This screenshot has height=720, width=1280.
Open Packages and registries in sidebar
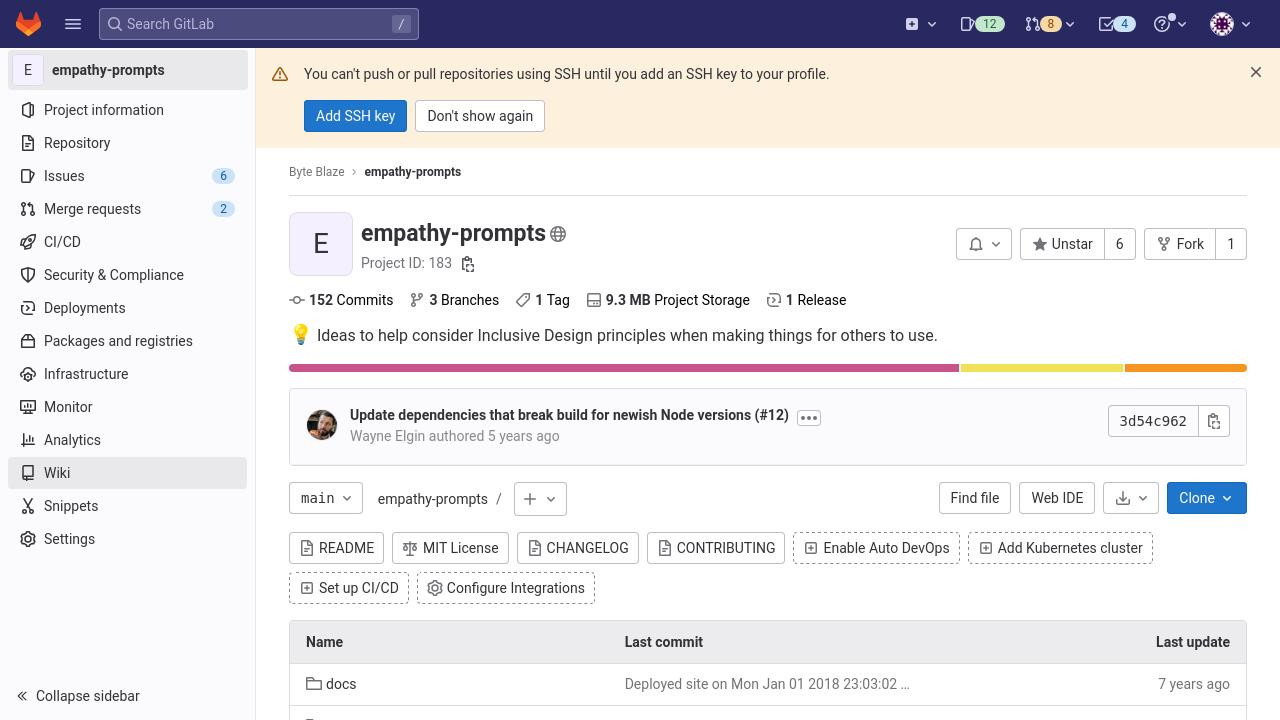(128, 341)
